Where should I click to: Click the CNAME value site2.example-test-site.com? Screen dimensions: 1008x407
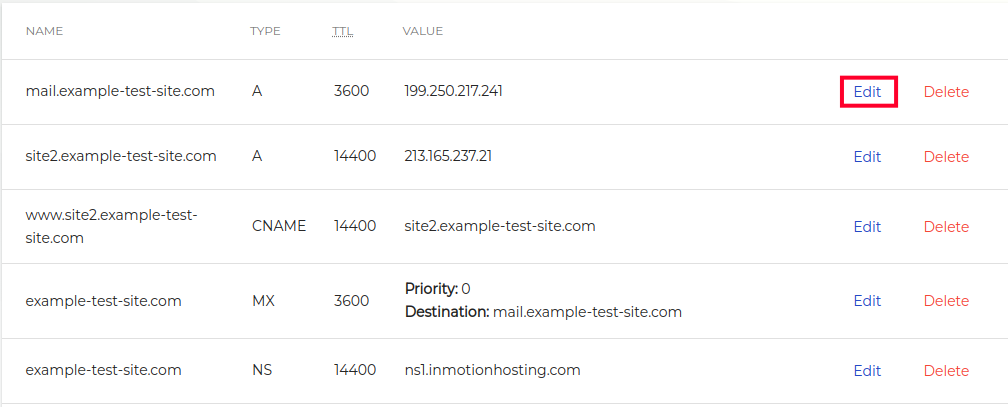500,226
